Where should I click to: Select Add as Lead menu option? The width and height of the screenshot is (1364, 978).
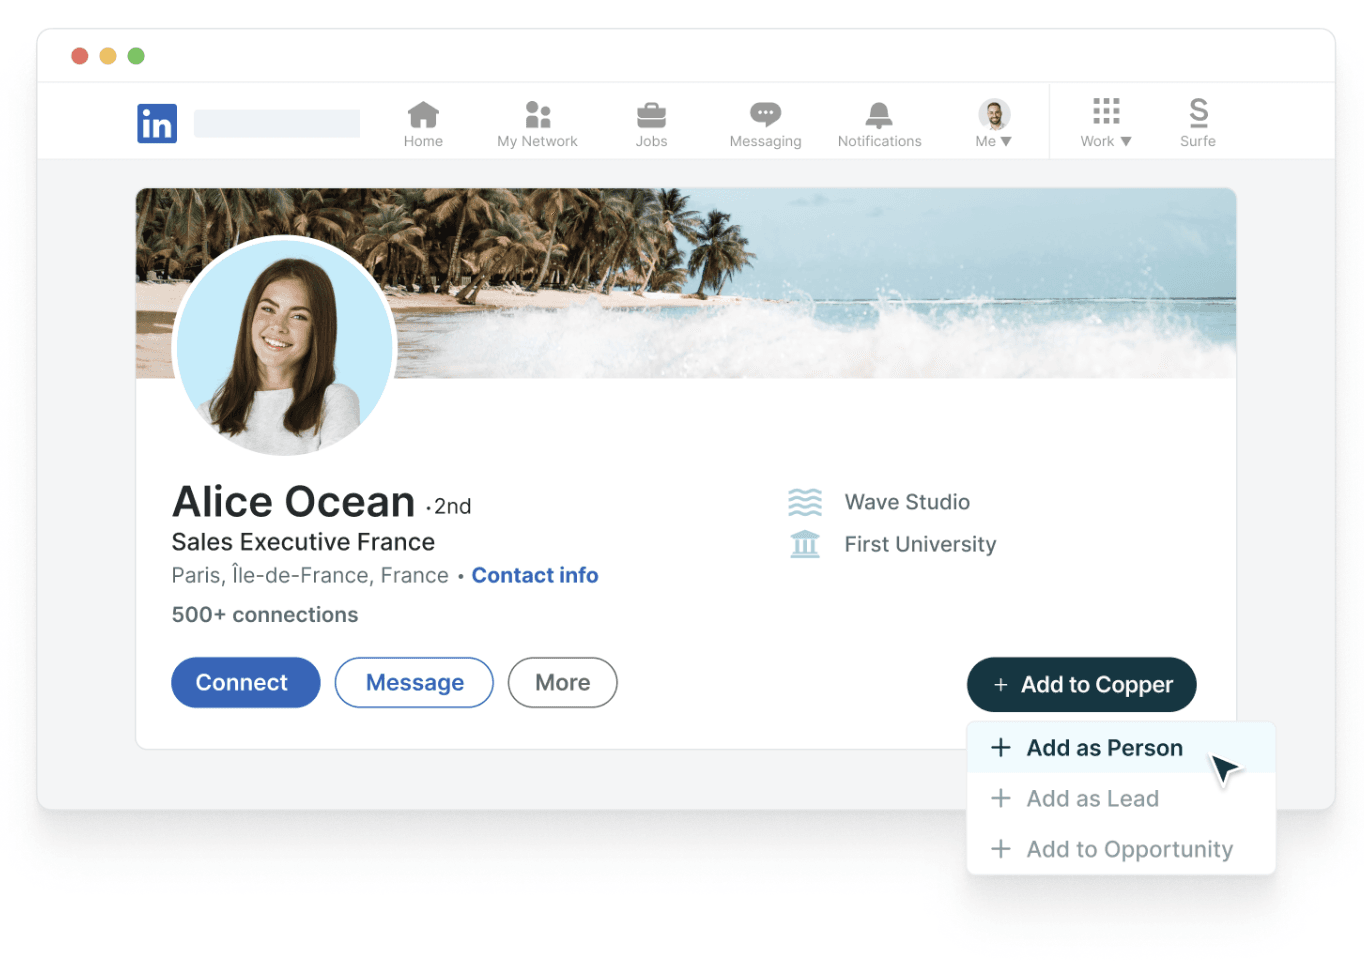click(1092, 799)
